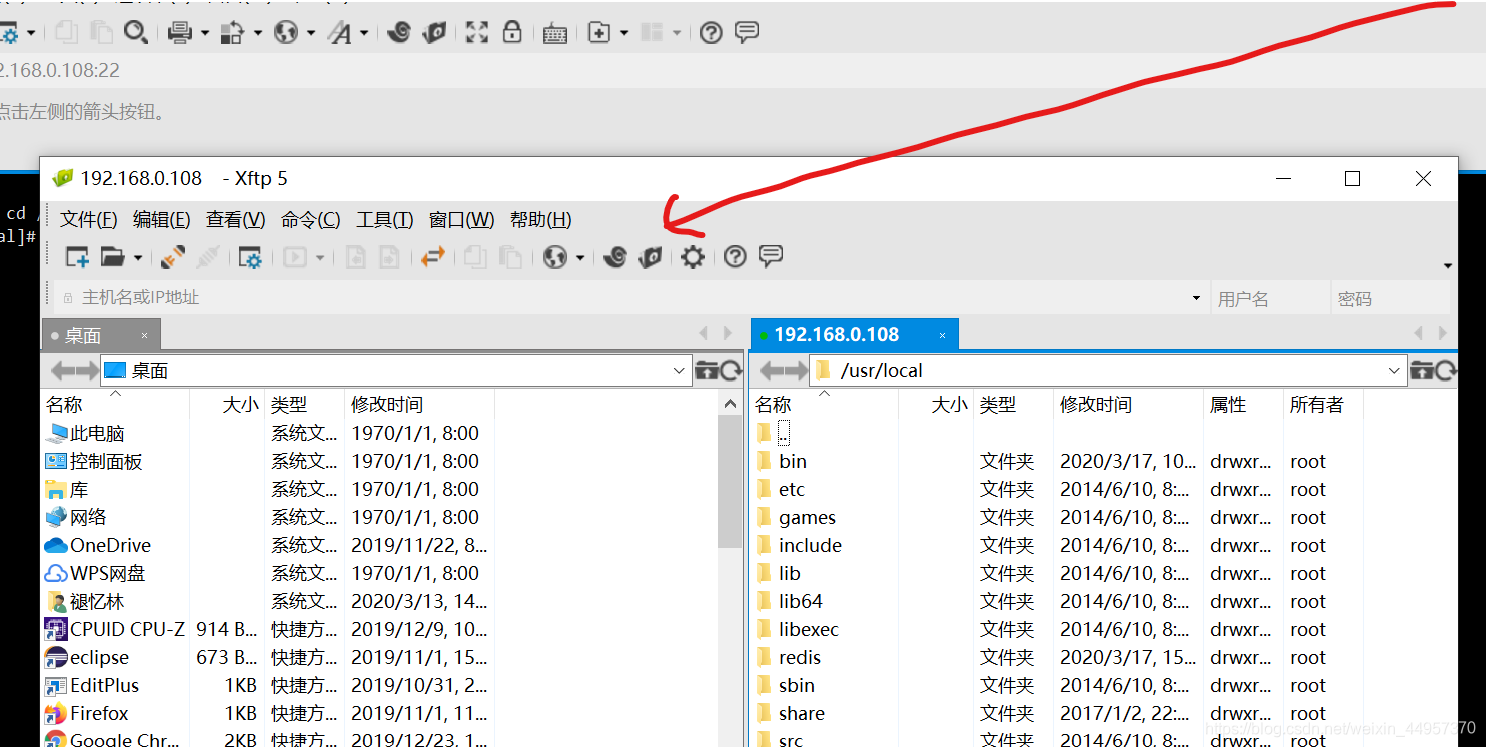Click the Font 'A' icon in Xshell toolbar

[340, 33]
